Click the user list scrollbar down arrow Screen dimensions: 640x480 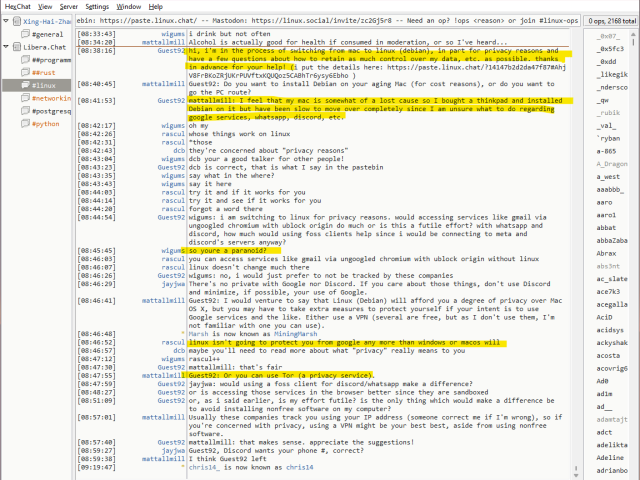[634, 473]
